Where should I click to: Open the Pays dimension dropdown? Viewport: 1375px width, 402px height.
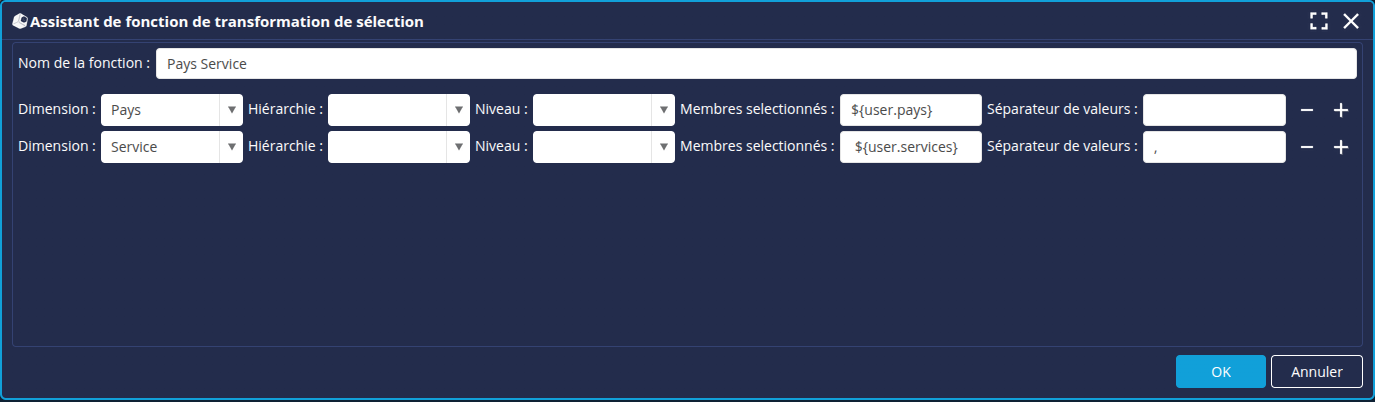pos(231,110)
